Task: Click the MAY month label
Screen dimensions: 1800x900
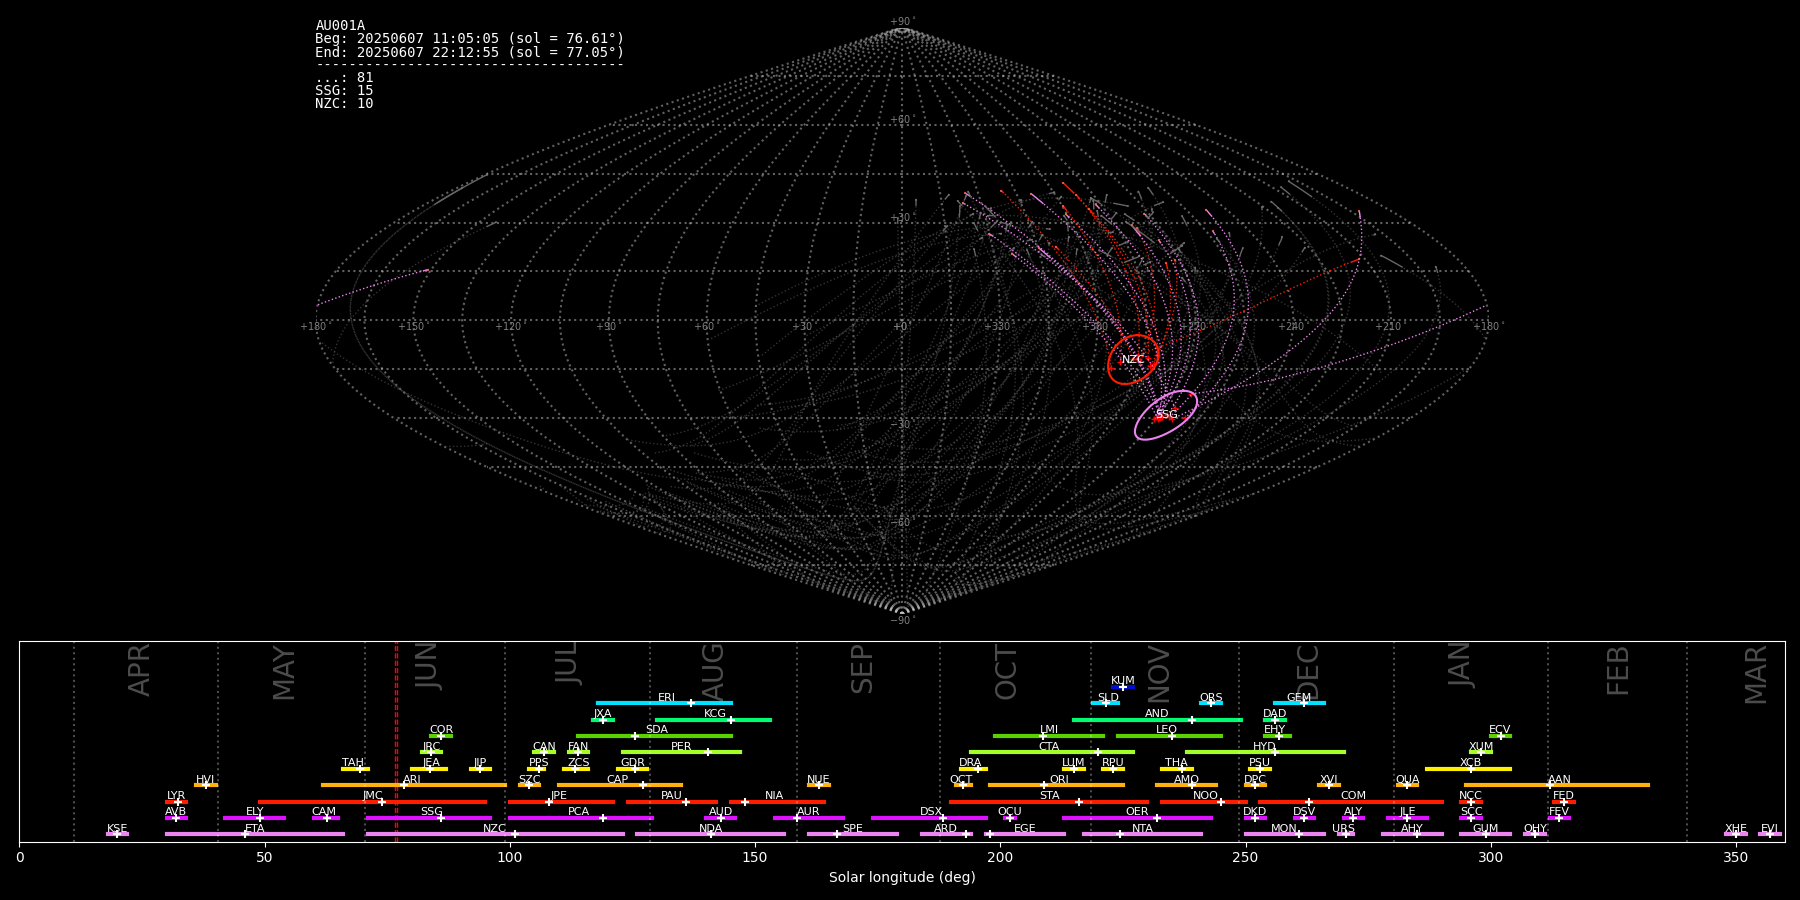Action: (x=284, y=673)
